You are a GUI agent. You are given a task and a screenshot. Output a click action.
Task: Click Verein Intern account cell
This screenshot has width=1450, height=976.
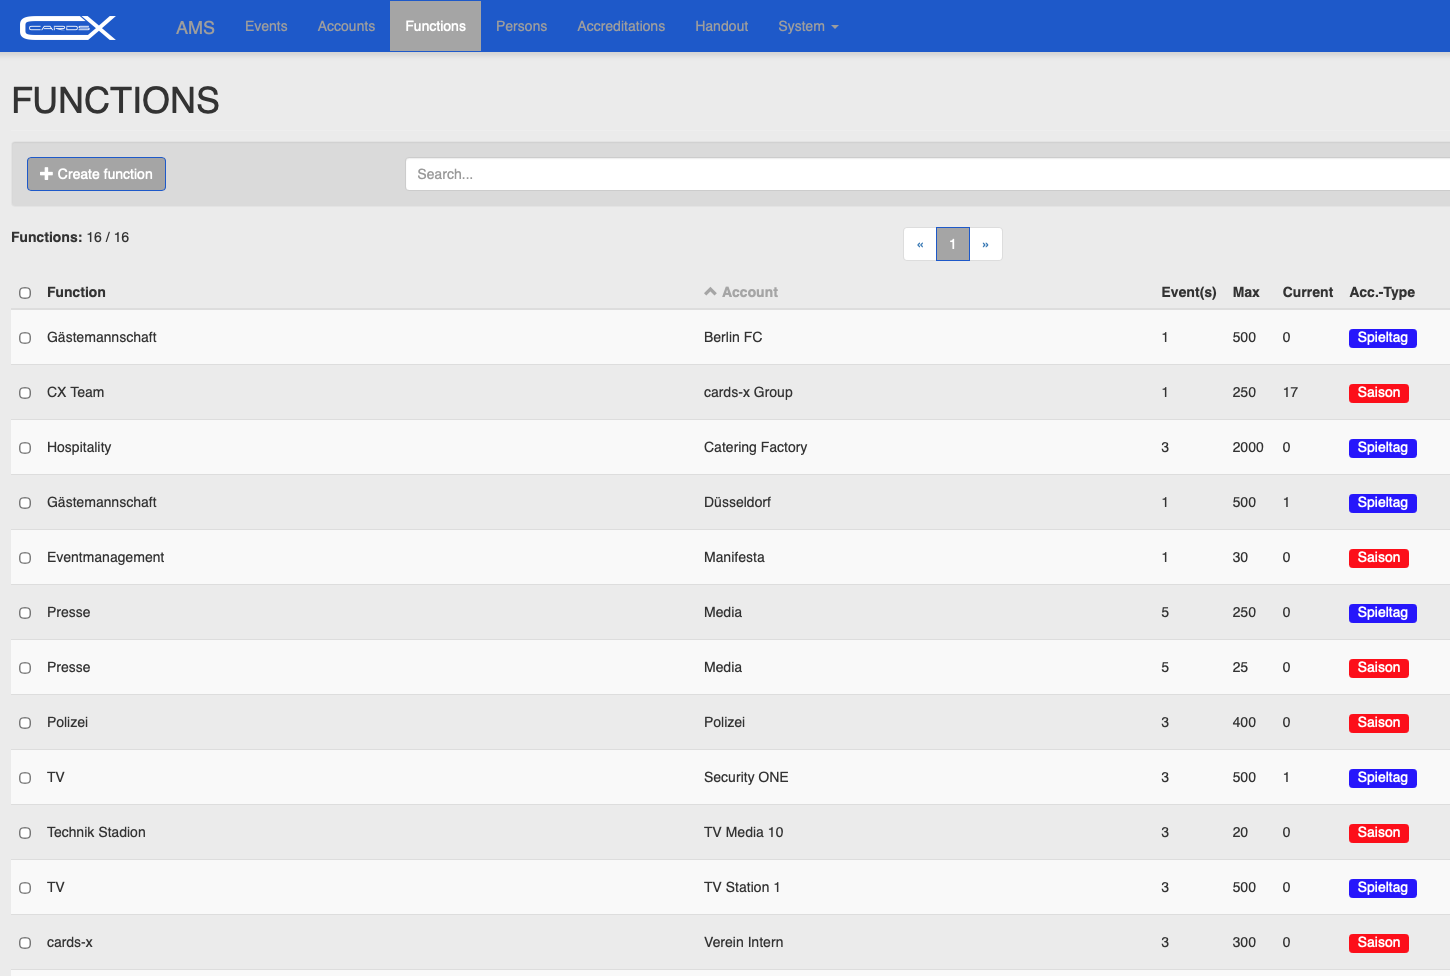pyautogui.click(x=743, y=942)
